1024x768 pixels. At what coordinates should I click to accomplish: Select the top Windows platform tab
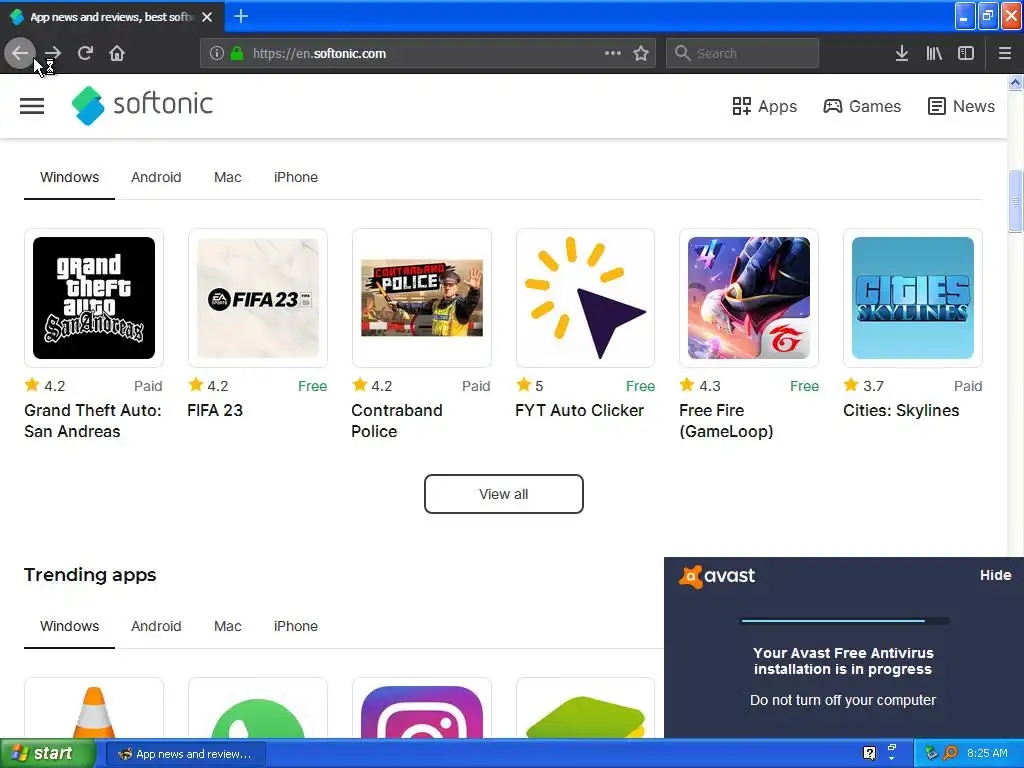69,177
